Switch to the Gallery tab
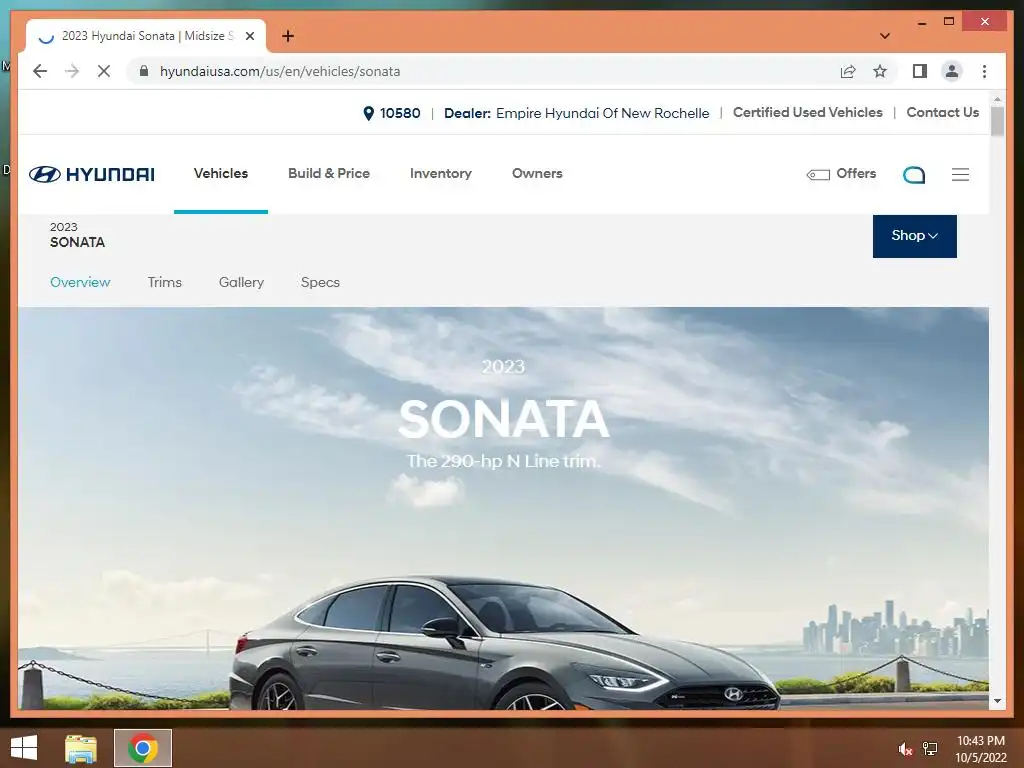 coord(241,282)
